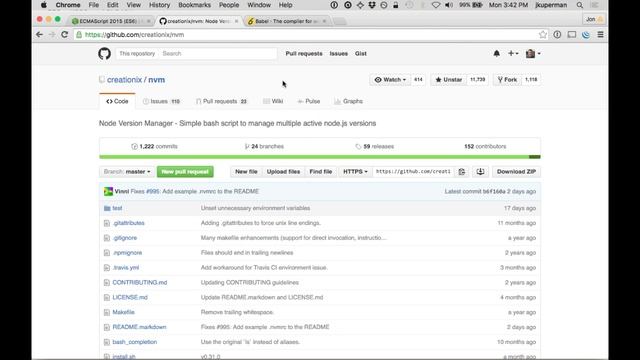Open the Wiki tab
Image resolution: width=640 pixels, height=360 pixels.
(x=273, y=101)
